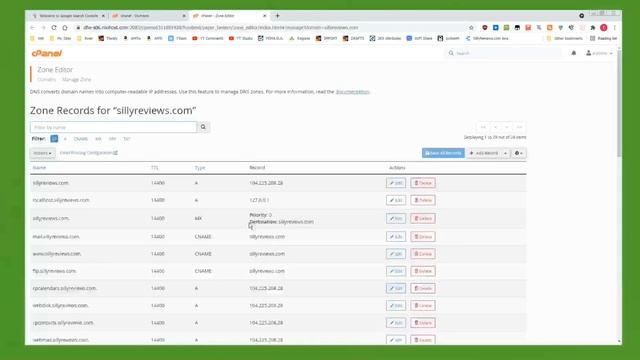The width and height of the screenshot is (640, 360).
Task: Close the Zone Editor browser tab
Action: pos(264,16)
